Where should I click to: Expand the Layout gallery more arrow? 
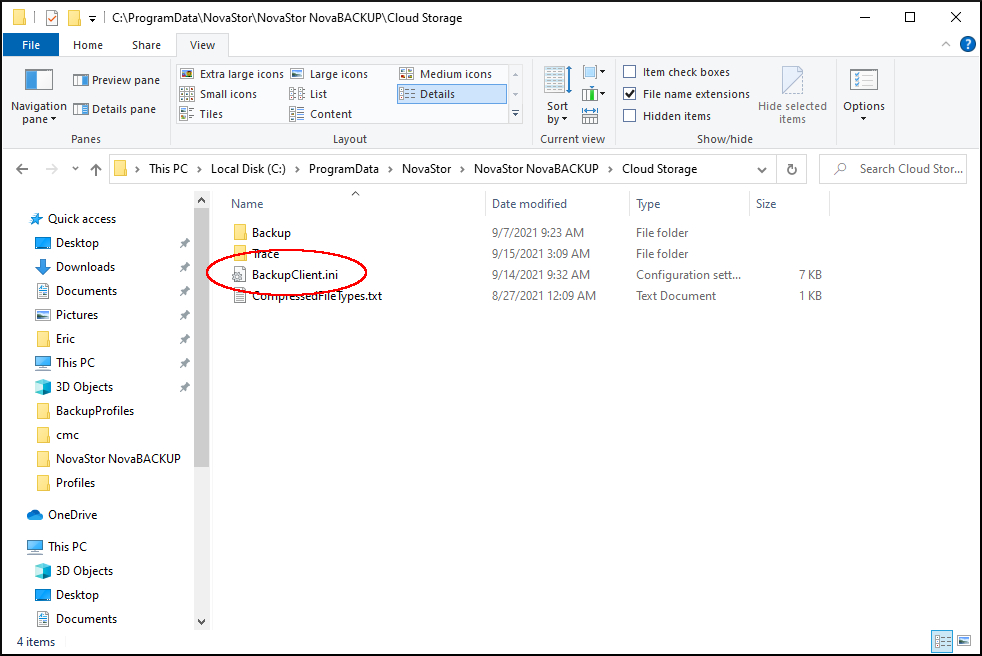coord(515,114)
